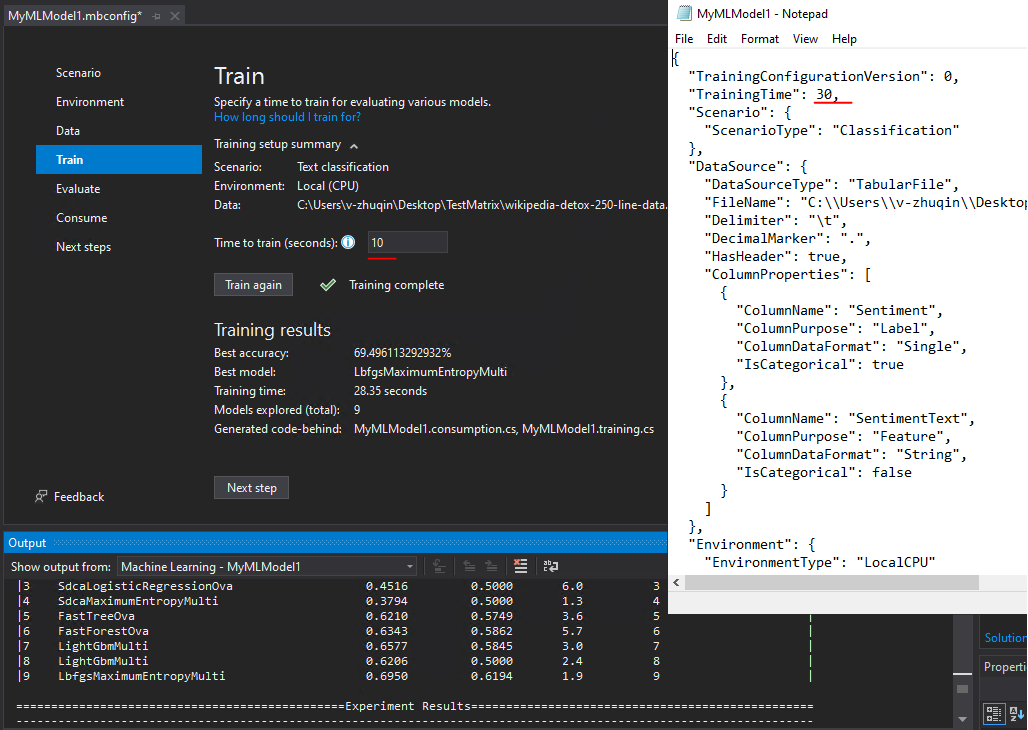Go to the Consume step

[81, 218]
